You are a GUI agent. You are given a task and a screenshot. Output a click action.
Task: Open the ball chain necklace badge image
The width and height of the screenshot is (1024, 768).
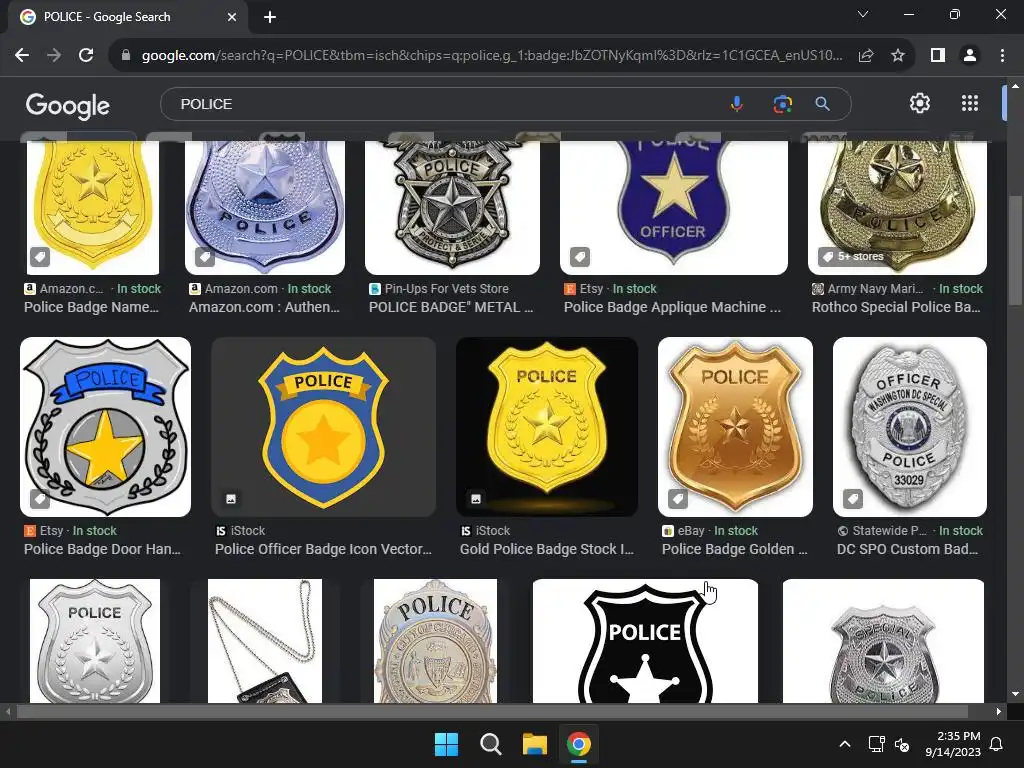(265, 641)
